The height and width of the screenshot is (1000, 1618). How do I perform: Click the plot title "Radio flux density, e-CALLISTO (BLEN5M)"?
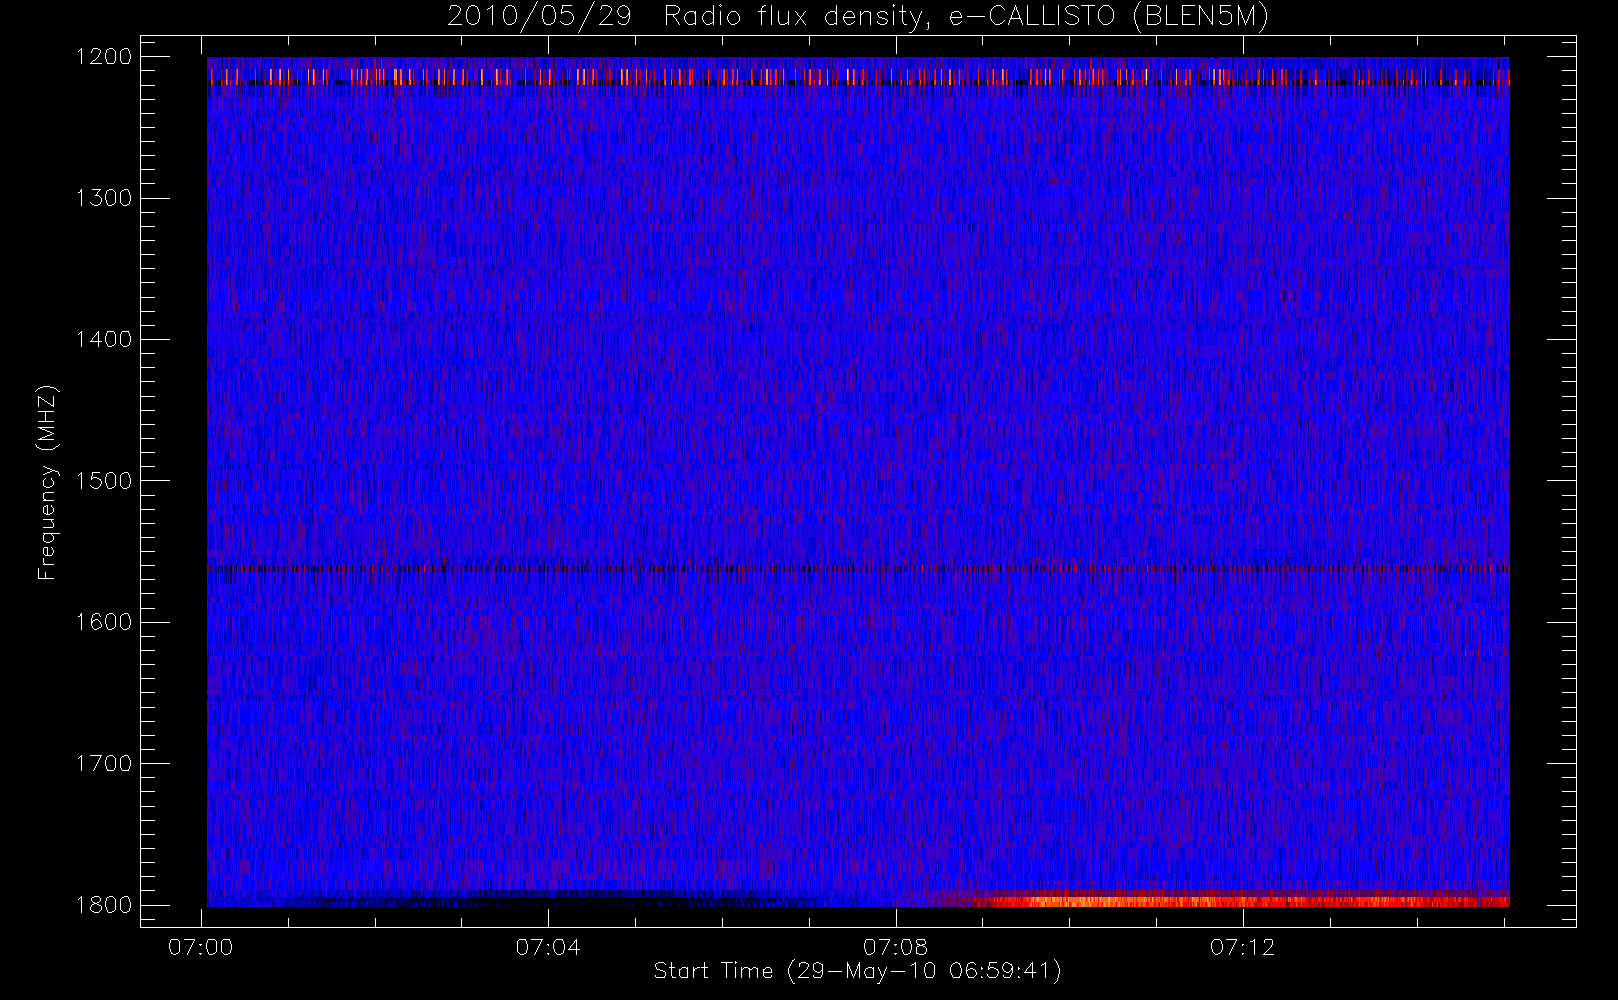[966, 17]
